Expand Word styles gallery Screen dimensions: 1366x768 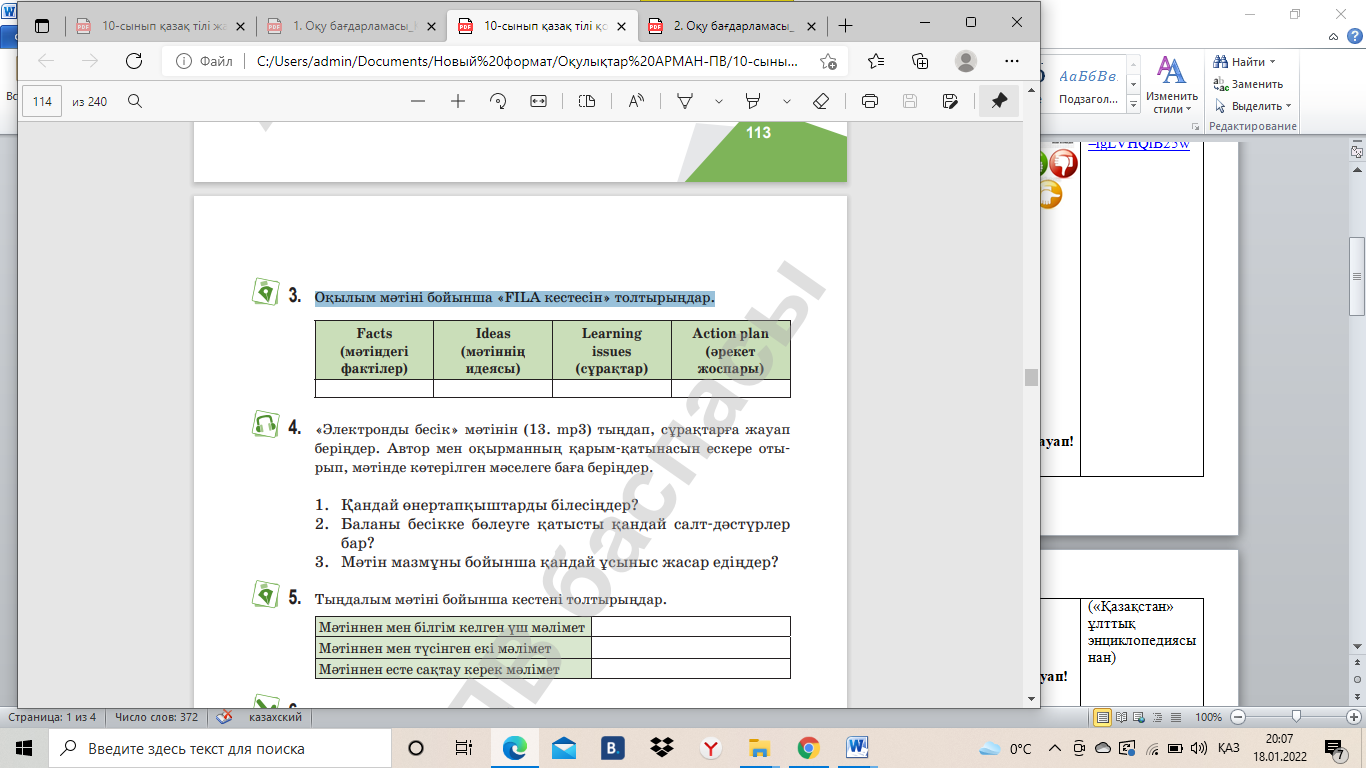tap(1133, 107)
